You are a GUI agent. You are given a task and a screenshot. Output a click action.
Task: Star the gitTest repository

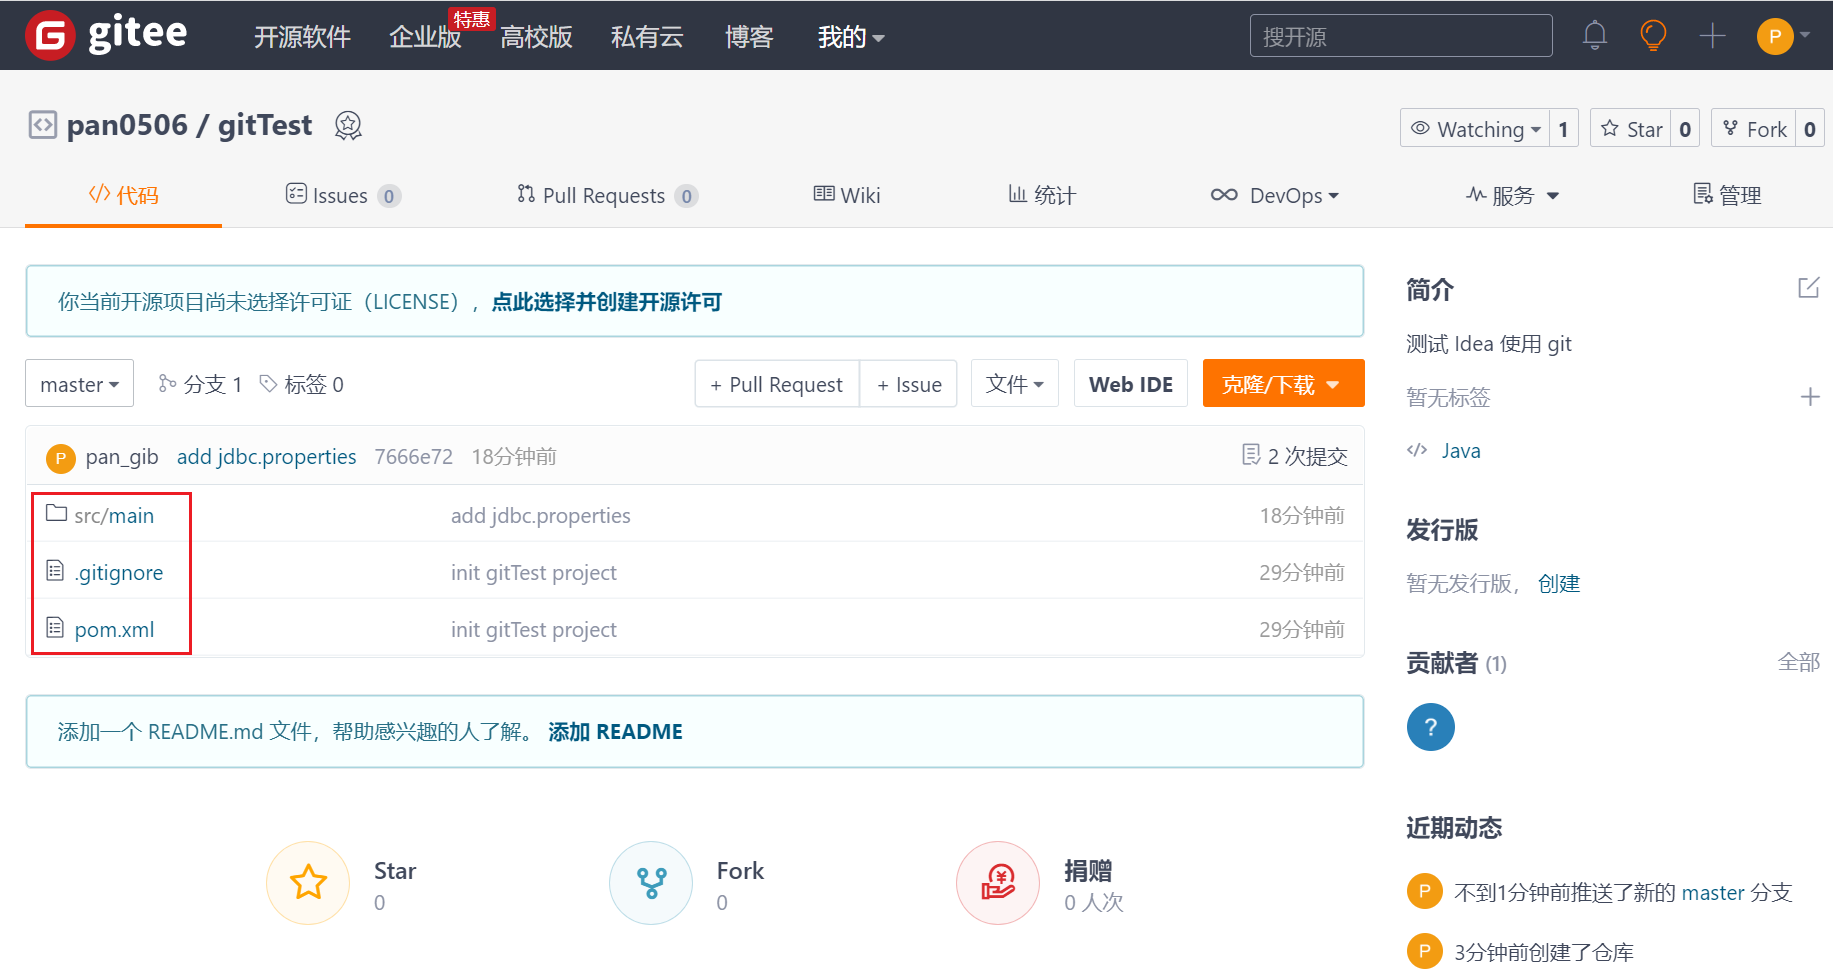click(x=1631, y=129)
